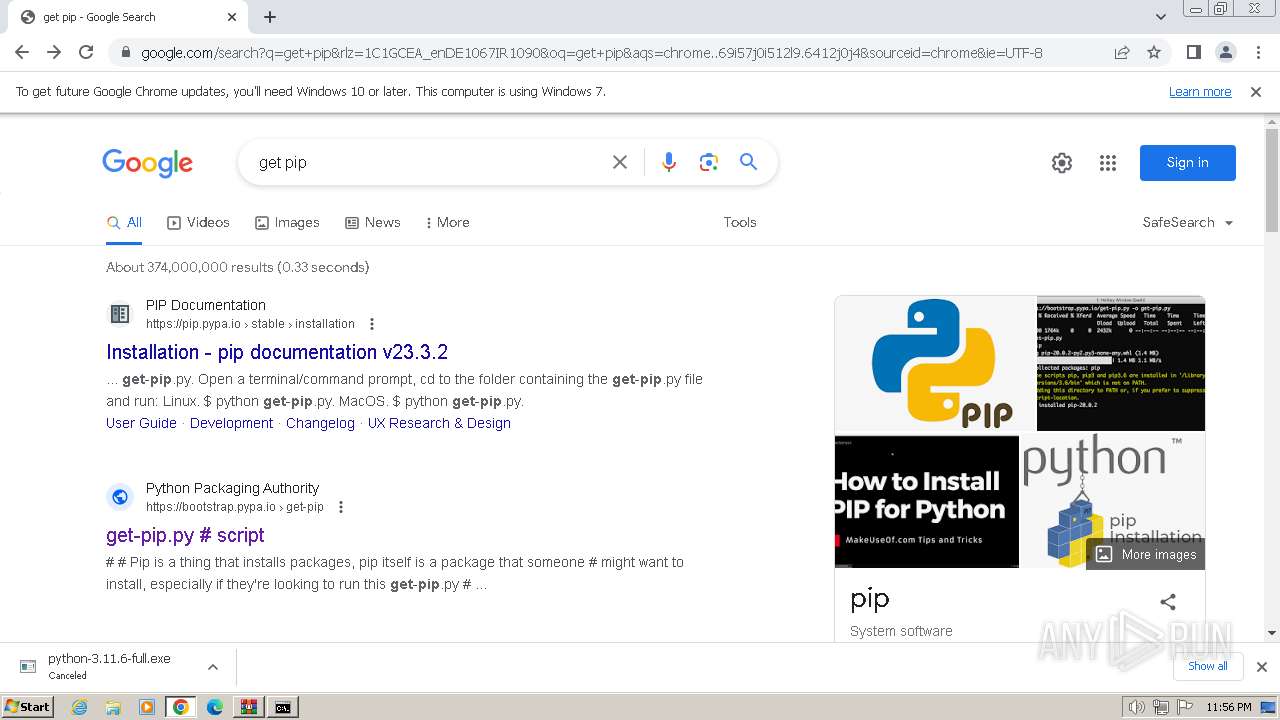The width and height of the screenshot is (1280, 720).
Task: Click the Sign in button
Action: click(x=1188, y=163)
